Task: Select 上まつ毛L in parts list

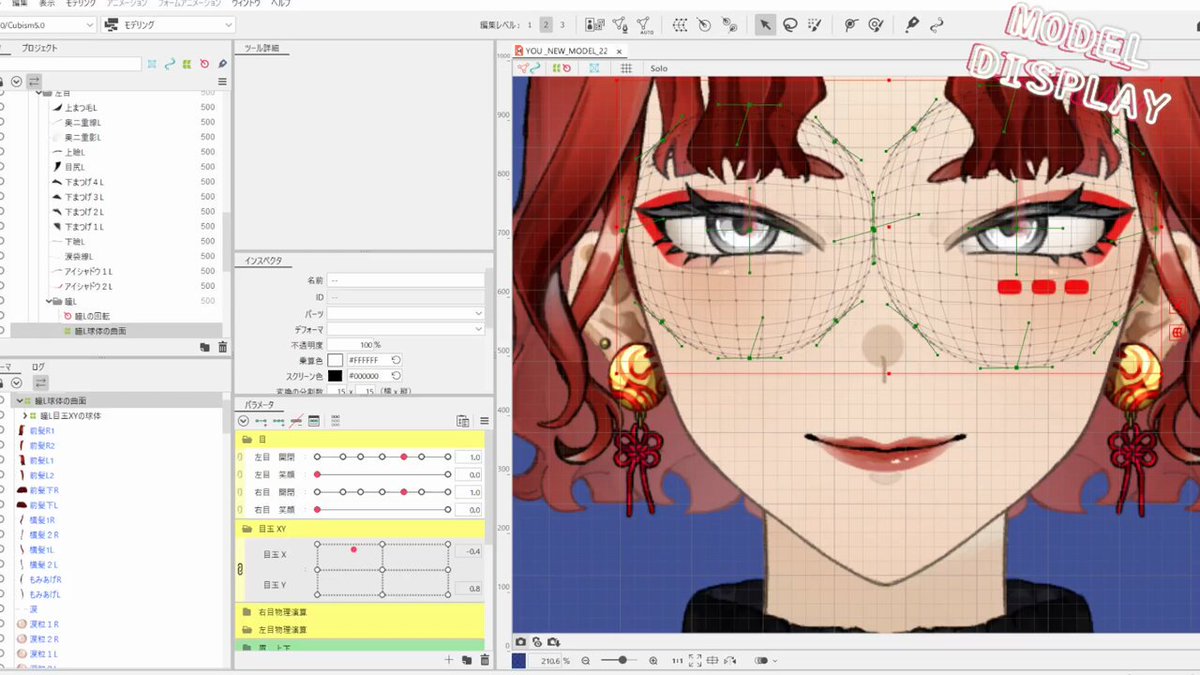Action: [x=82, y=107]
